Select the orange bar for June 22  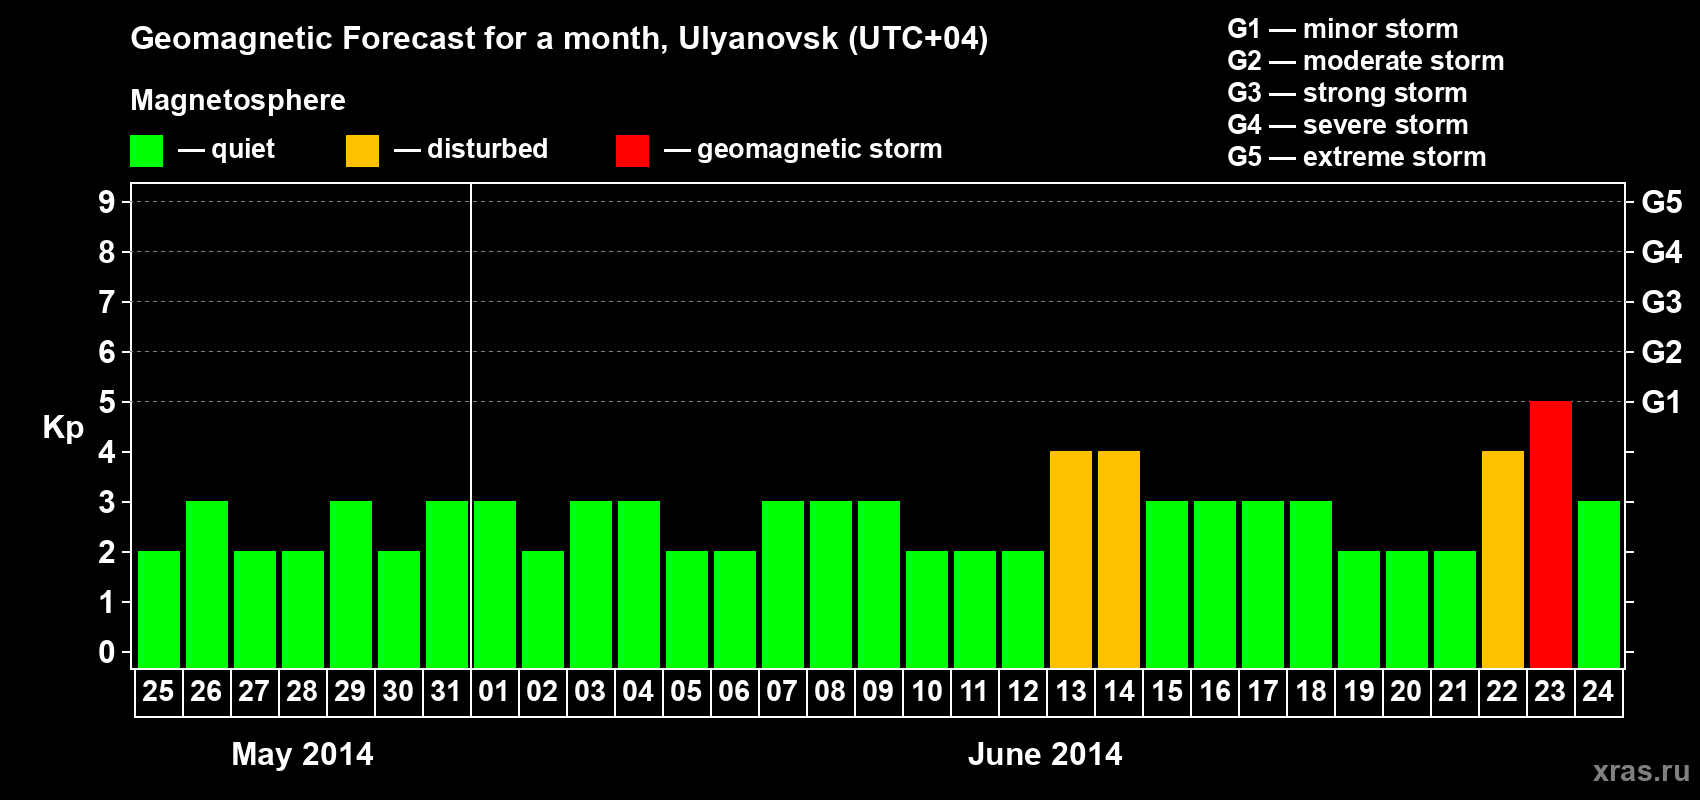tap(1503, 559)
